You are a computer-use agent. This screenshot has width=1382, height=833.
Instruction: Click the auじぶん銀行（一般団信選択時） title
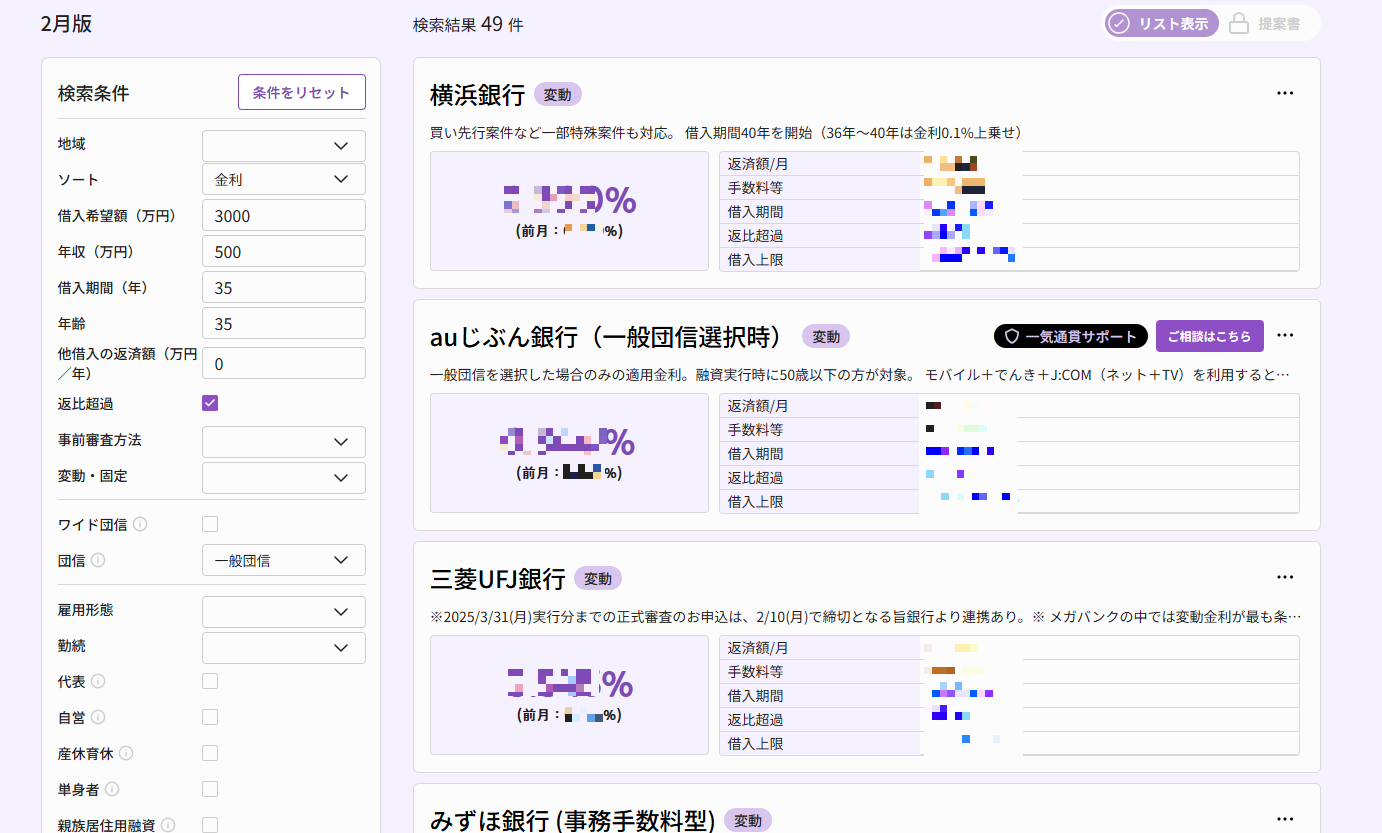coord(611,337)
